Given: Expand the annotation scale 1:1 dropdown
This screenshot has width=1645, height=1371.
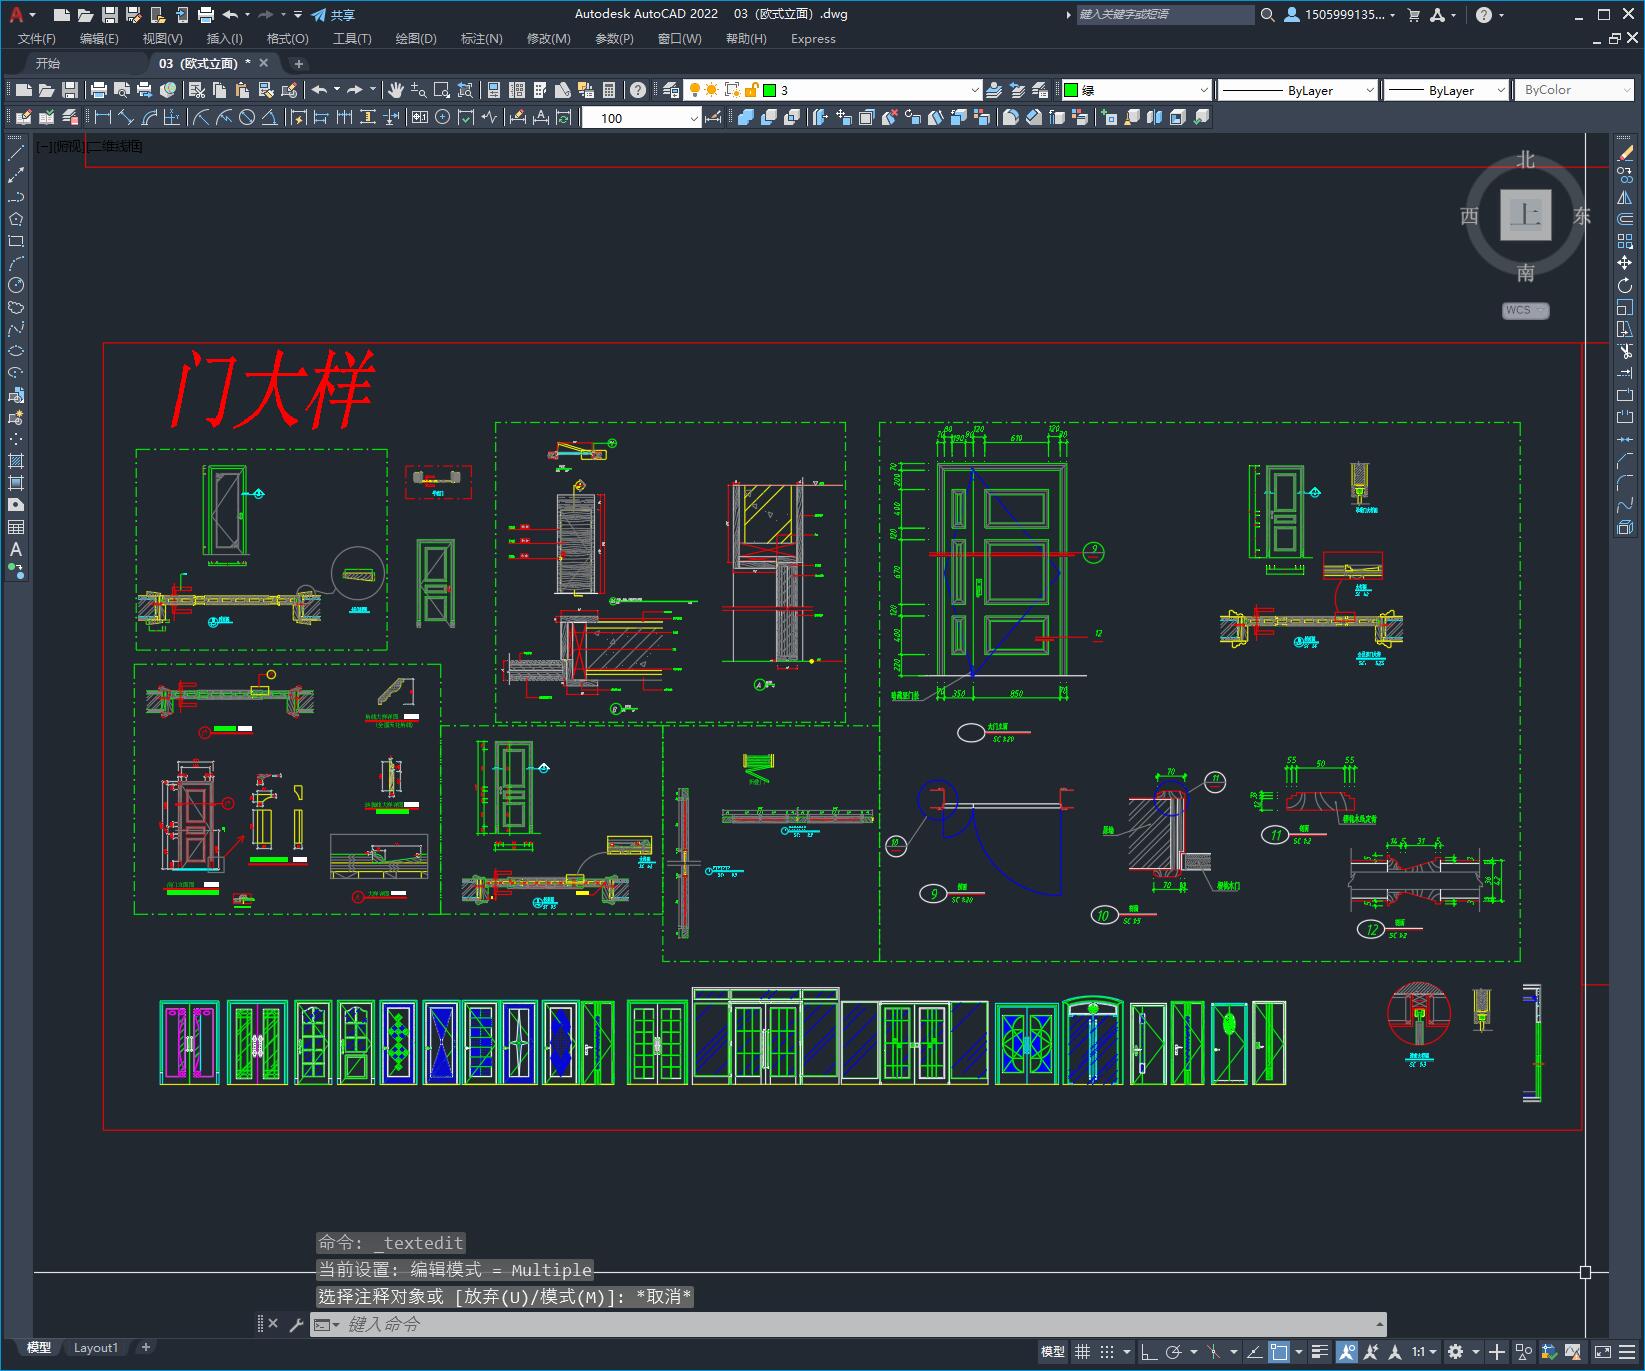Looking at the screenshot, I should point(1424,1352).
